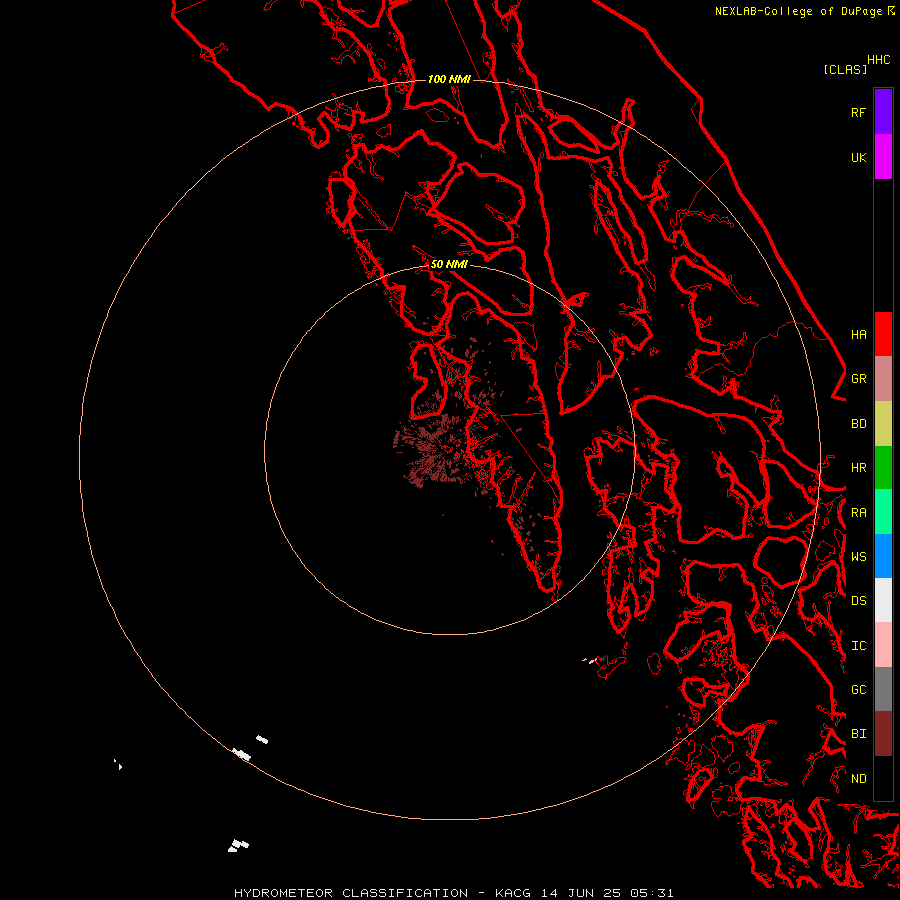This screenshot has height=900, width=900.
Task: Click the HA legend label
Action: pos(858,334)
